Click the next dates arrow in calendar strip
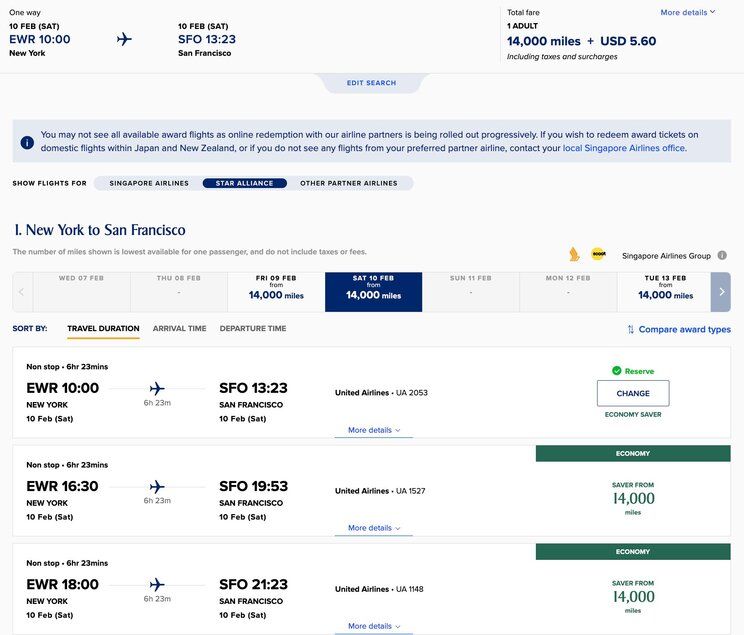Image resolution: width=744 pixels, height=635 pixels. pyautogui.click(x=720, y=292)
